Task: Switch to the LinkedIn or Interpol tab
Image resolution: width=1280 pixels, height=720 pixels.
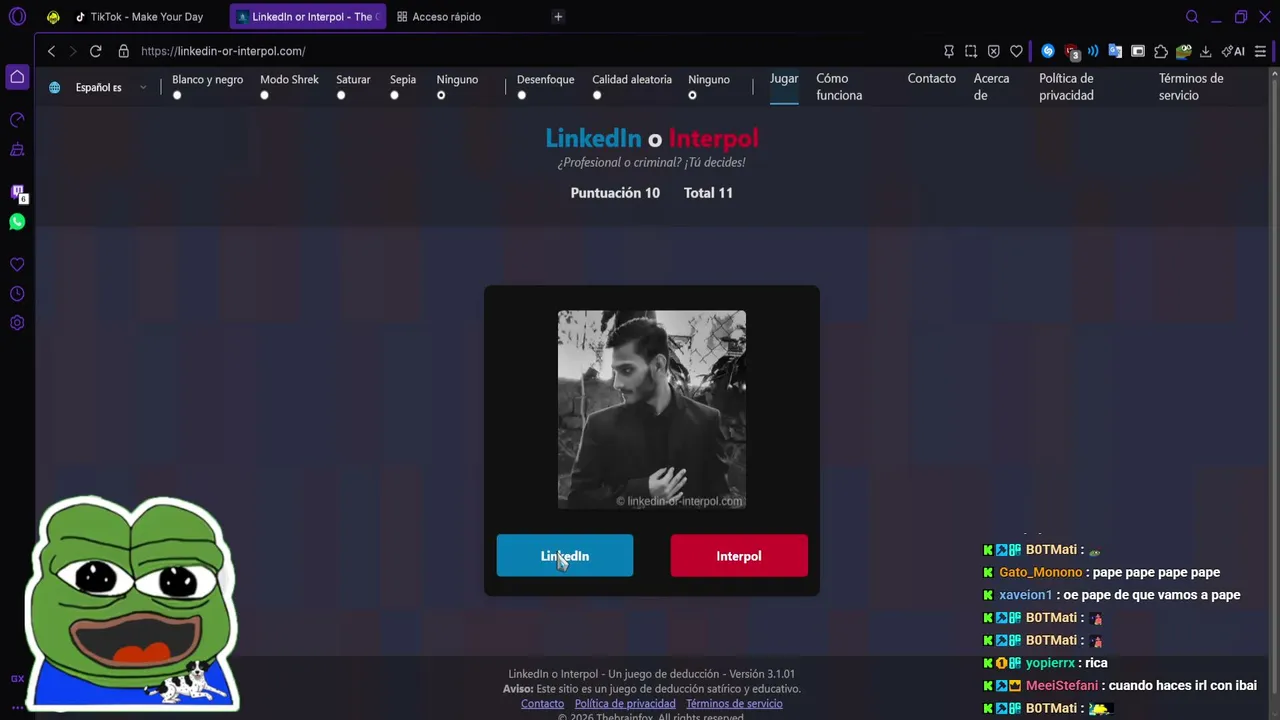Action: [x=308, y=17]
